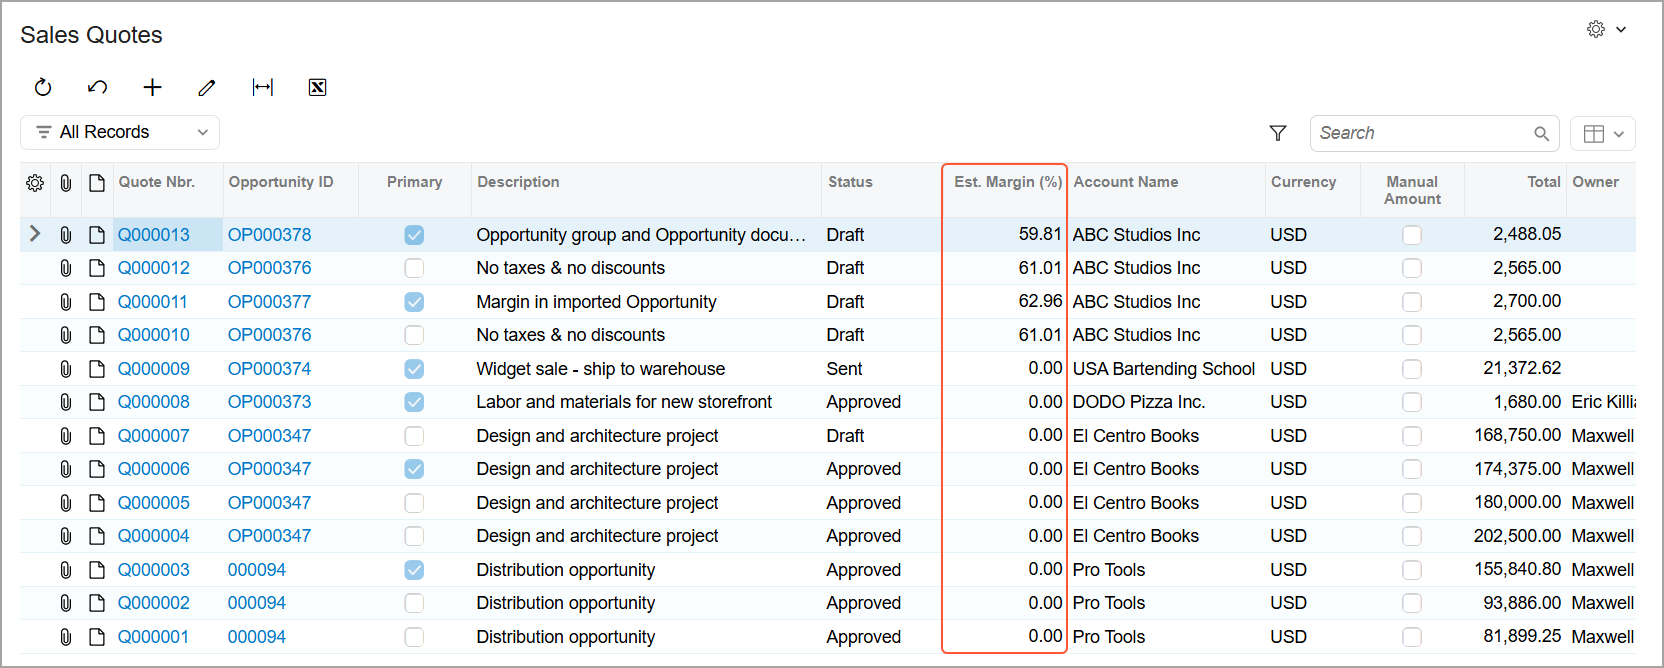This screenshot has height=668, width=1664.
Task: Toggle Manual Amount checkbox for Q000008
Action: [1412, 402]
